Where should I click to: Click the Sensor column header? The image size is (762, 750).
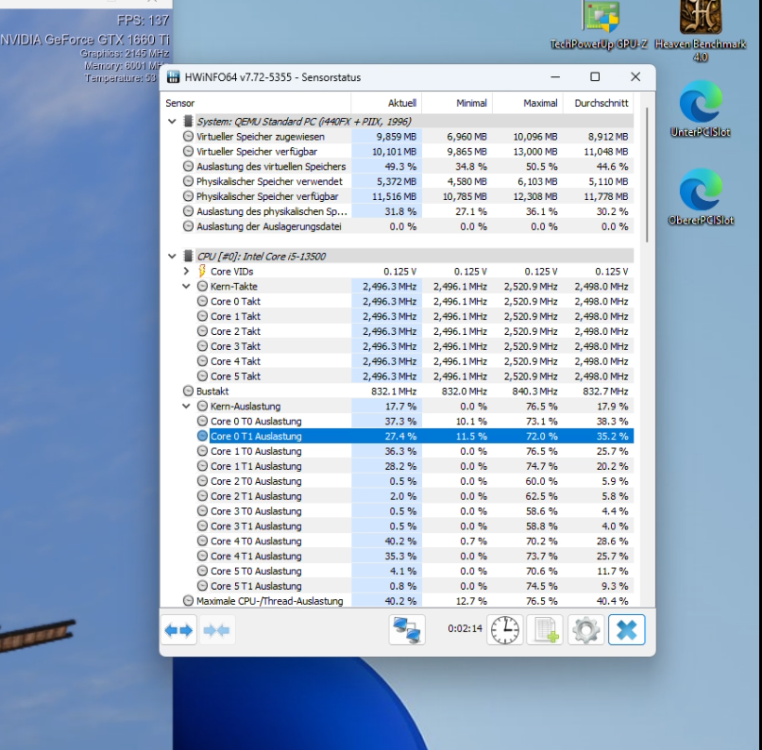[257, 103]
